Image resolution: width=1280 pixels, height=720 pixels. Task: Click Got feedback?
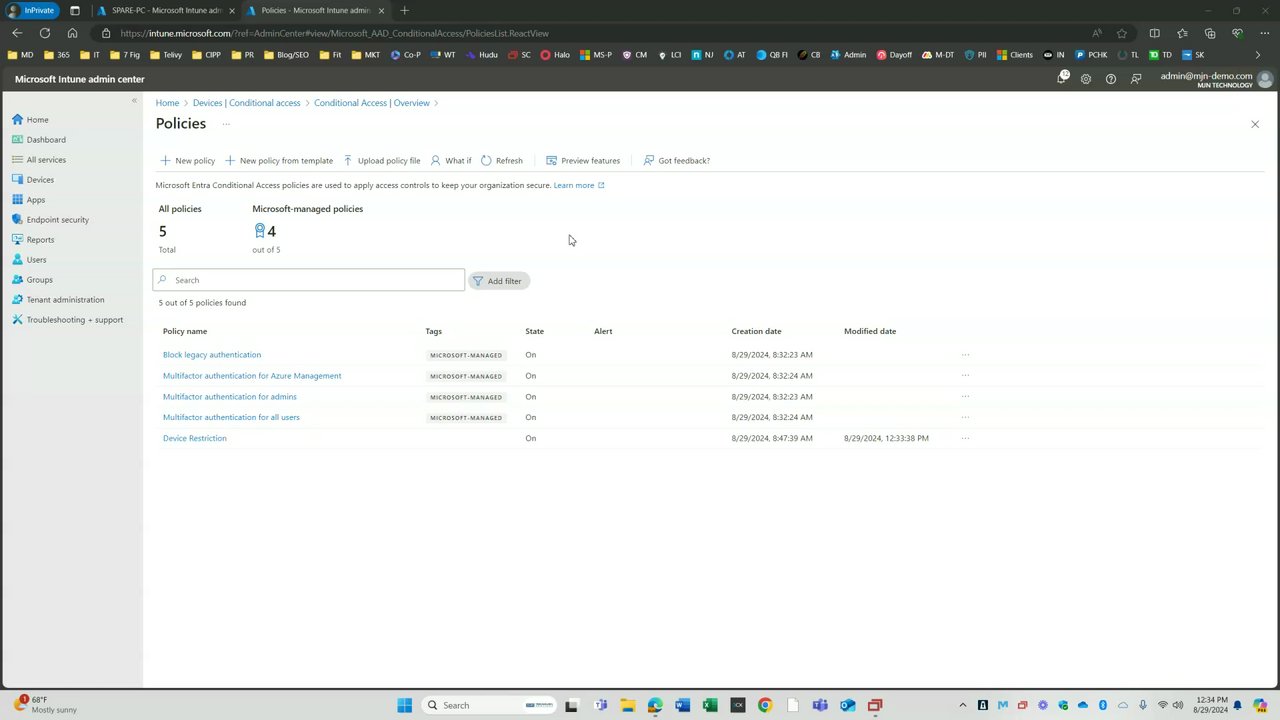pyautogui.click(x=677, y=160)
